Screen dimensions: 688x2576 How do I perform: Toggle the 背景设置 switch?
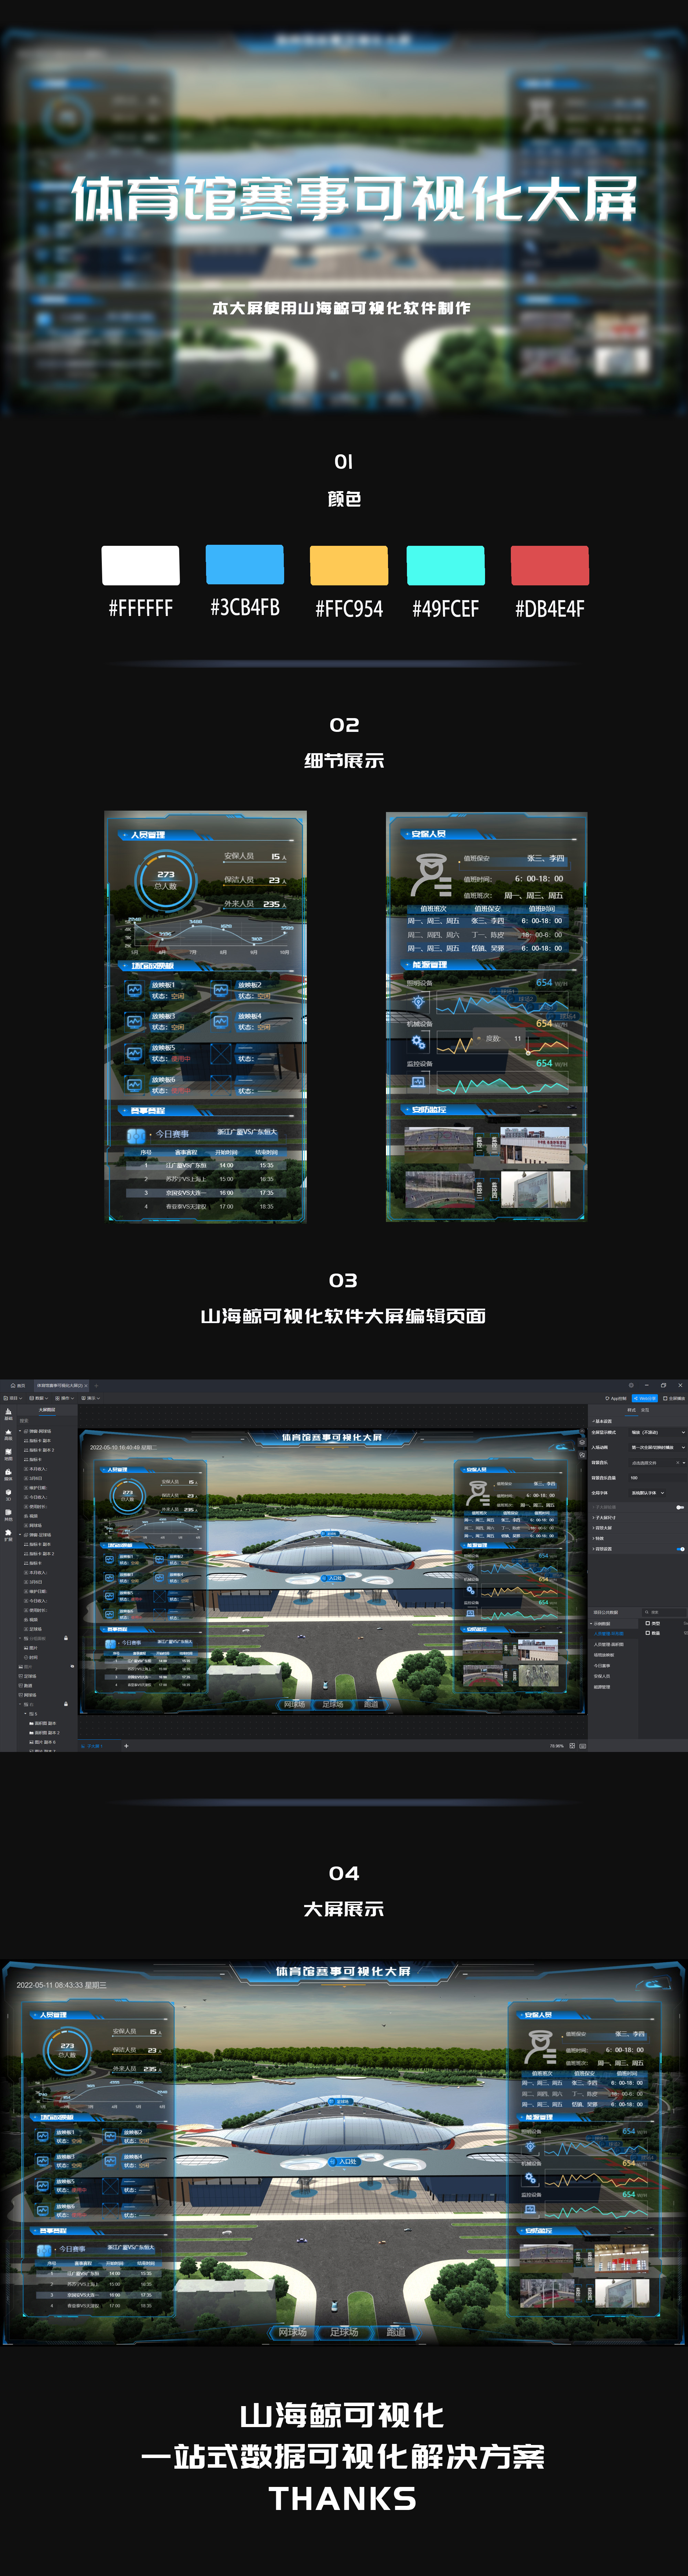pyautogui.click(x=680, y=1549)
